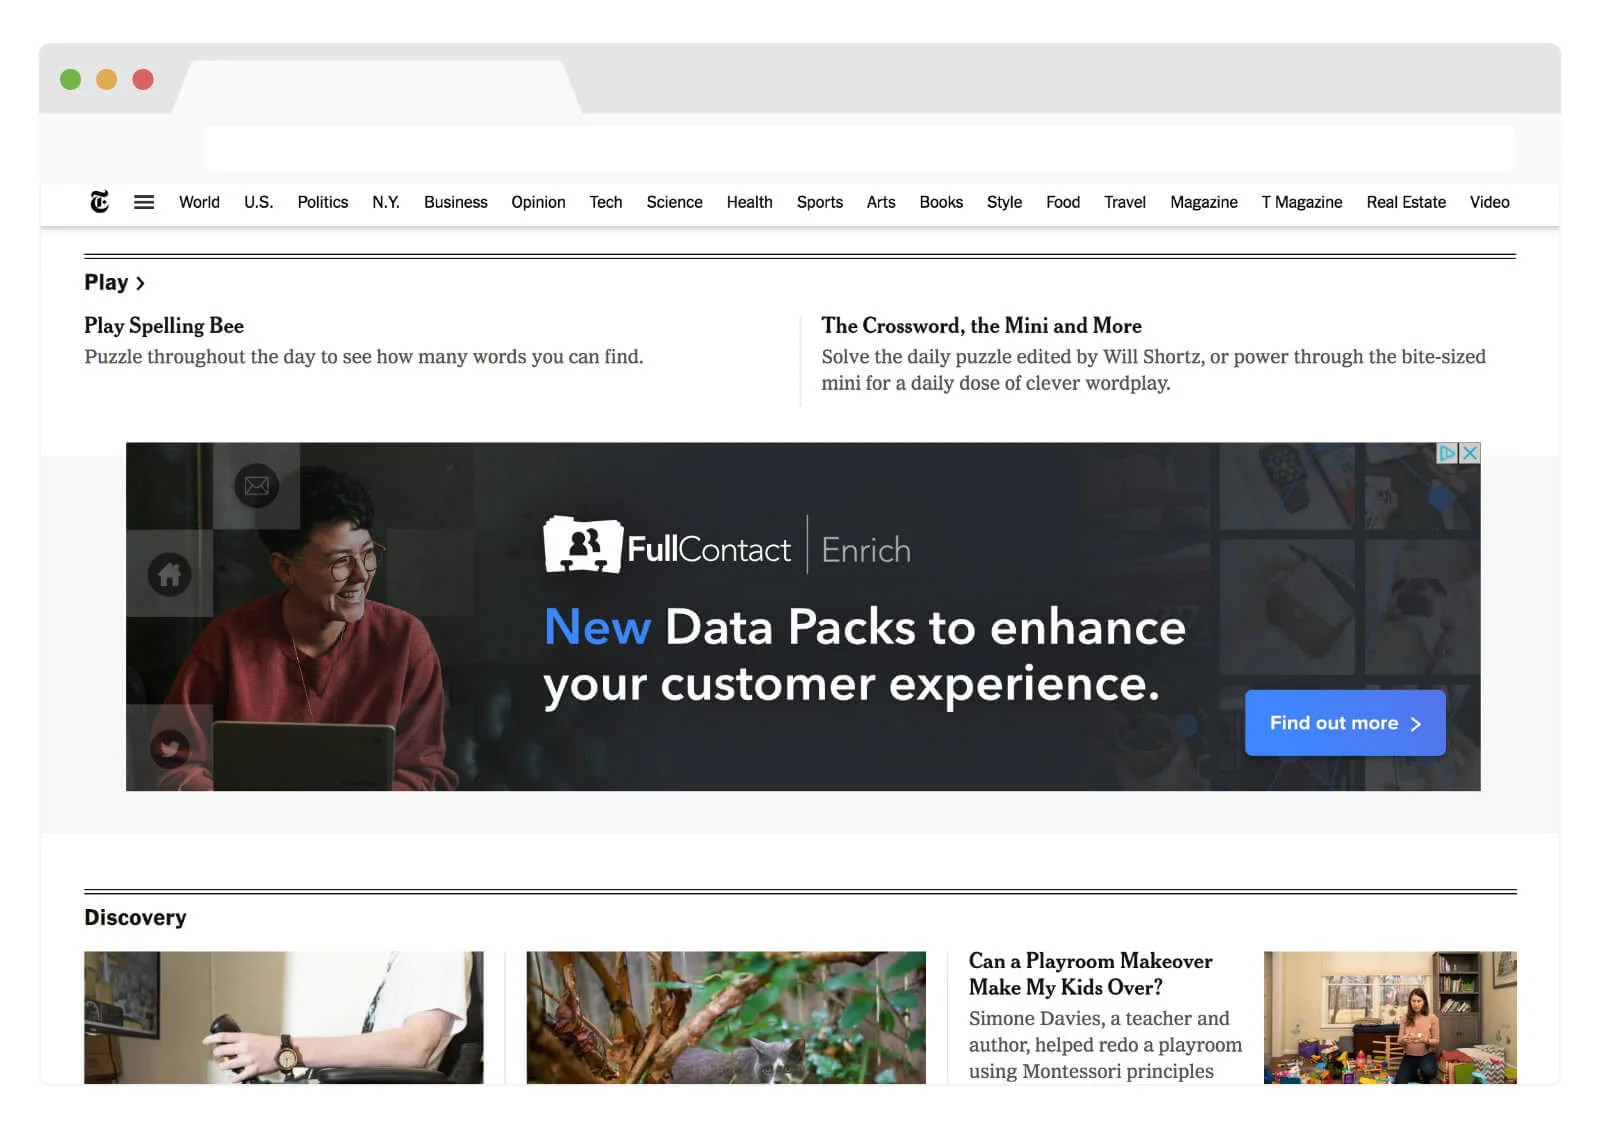The width and height of the screenshot is (1600, 1128).
Task: Click the Discovery section heading
Action: point(135,917)
